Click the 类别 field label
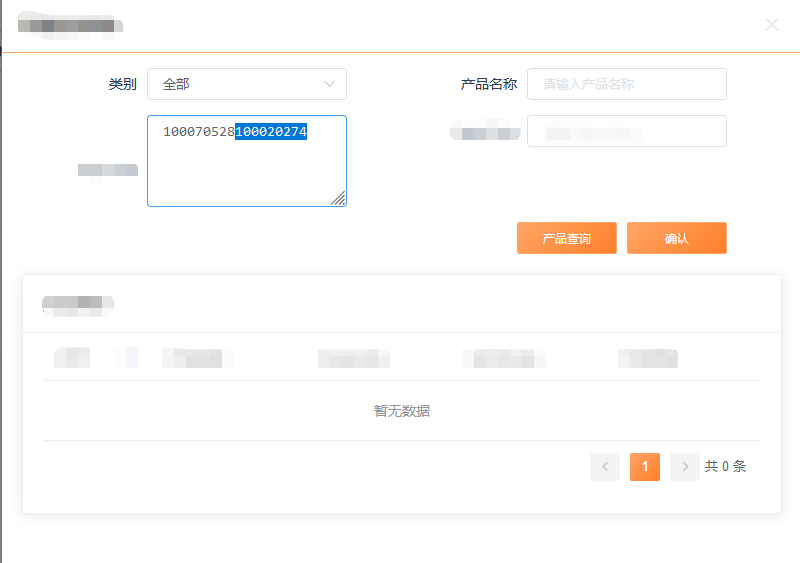 pyautogui.click(x=122, y=84)
